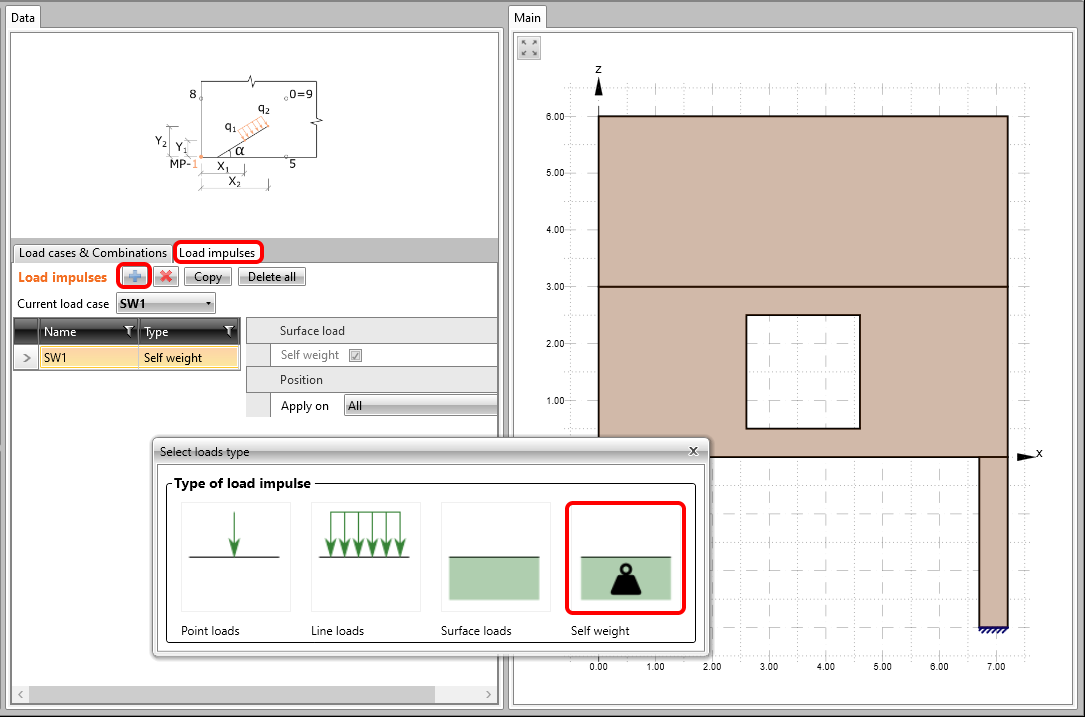Image resolution: width=1085 pixels, height=717 pixels.
Task: Expand the SW1 row arrow
Action: pos(26,357)
